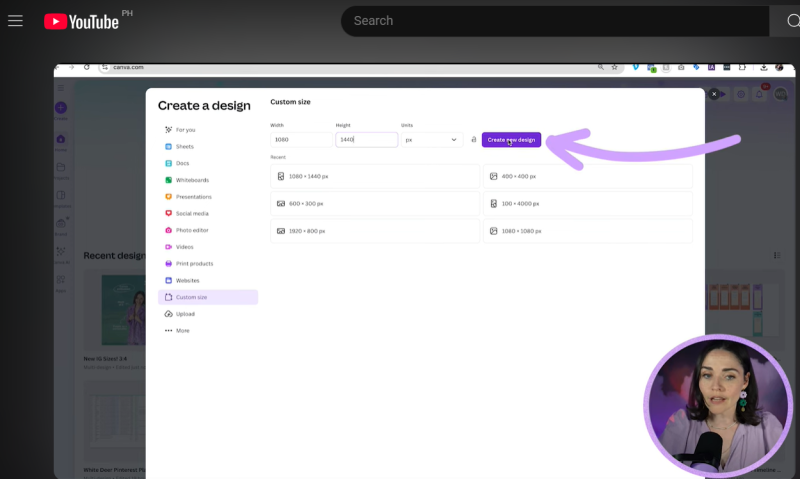Image resolution: width=800 pixels, height=479 pixels.
Task: Click the Canva Templates sidebar icon
Action: [61, 195]
